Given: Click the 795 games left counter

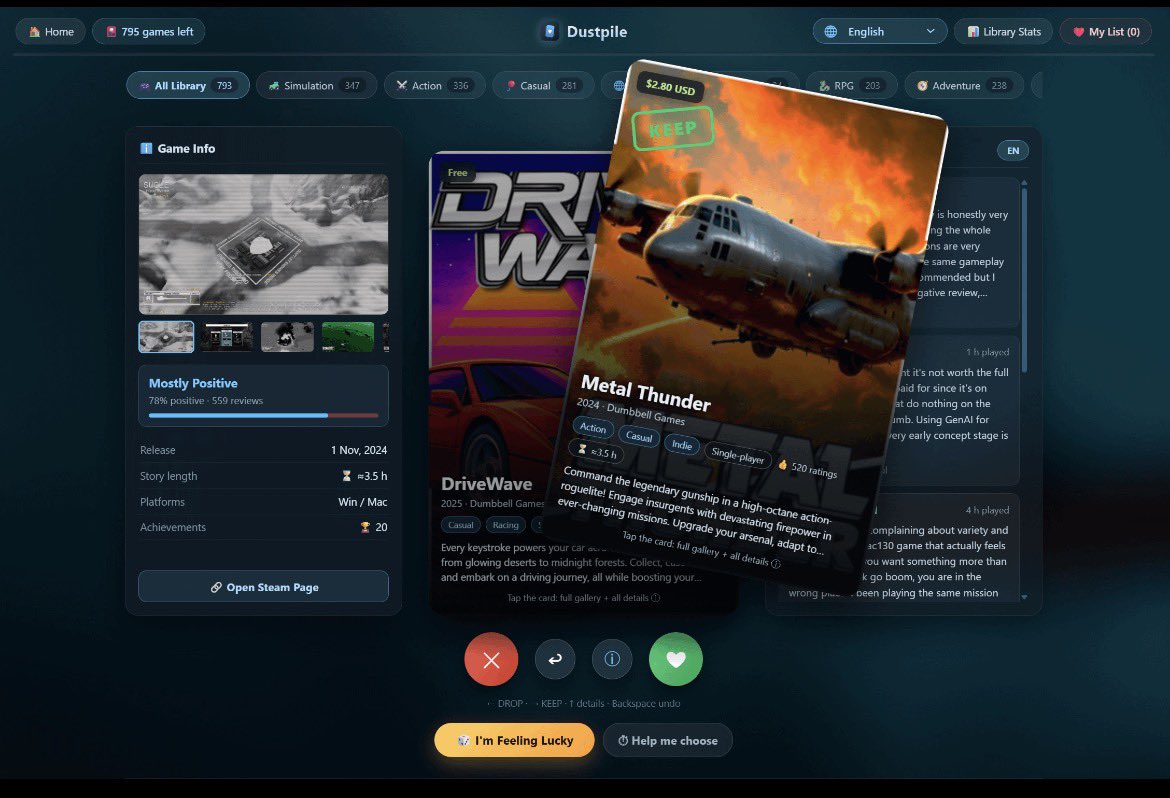Looking at the screenshot, I should tap(148, 31).
